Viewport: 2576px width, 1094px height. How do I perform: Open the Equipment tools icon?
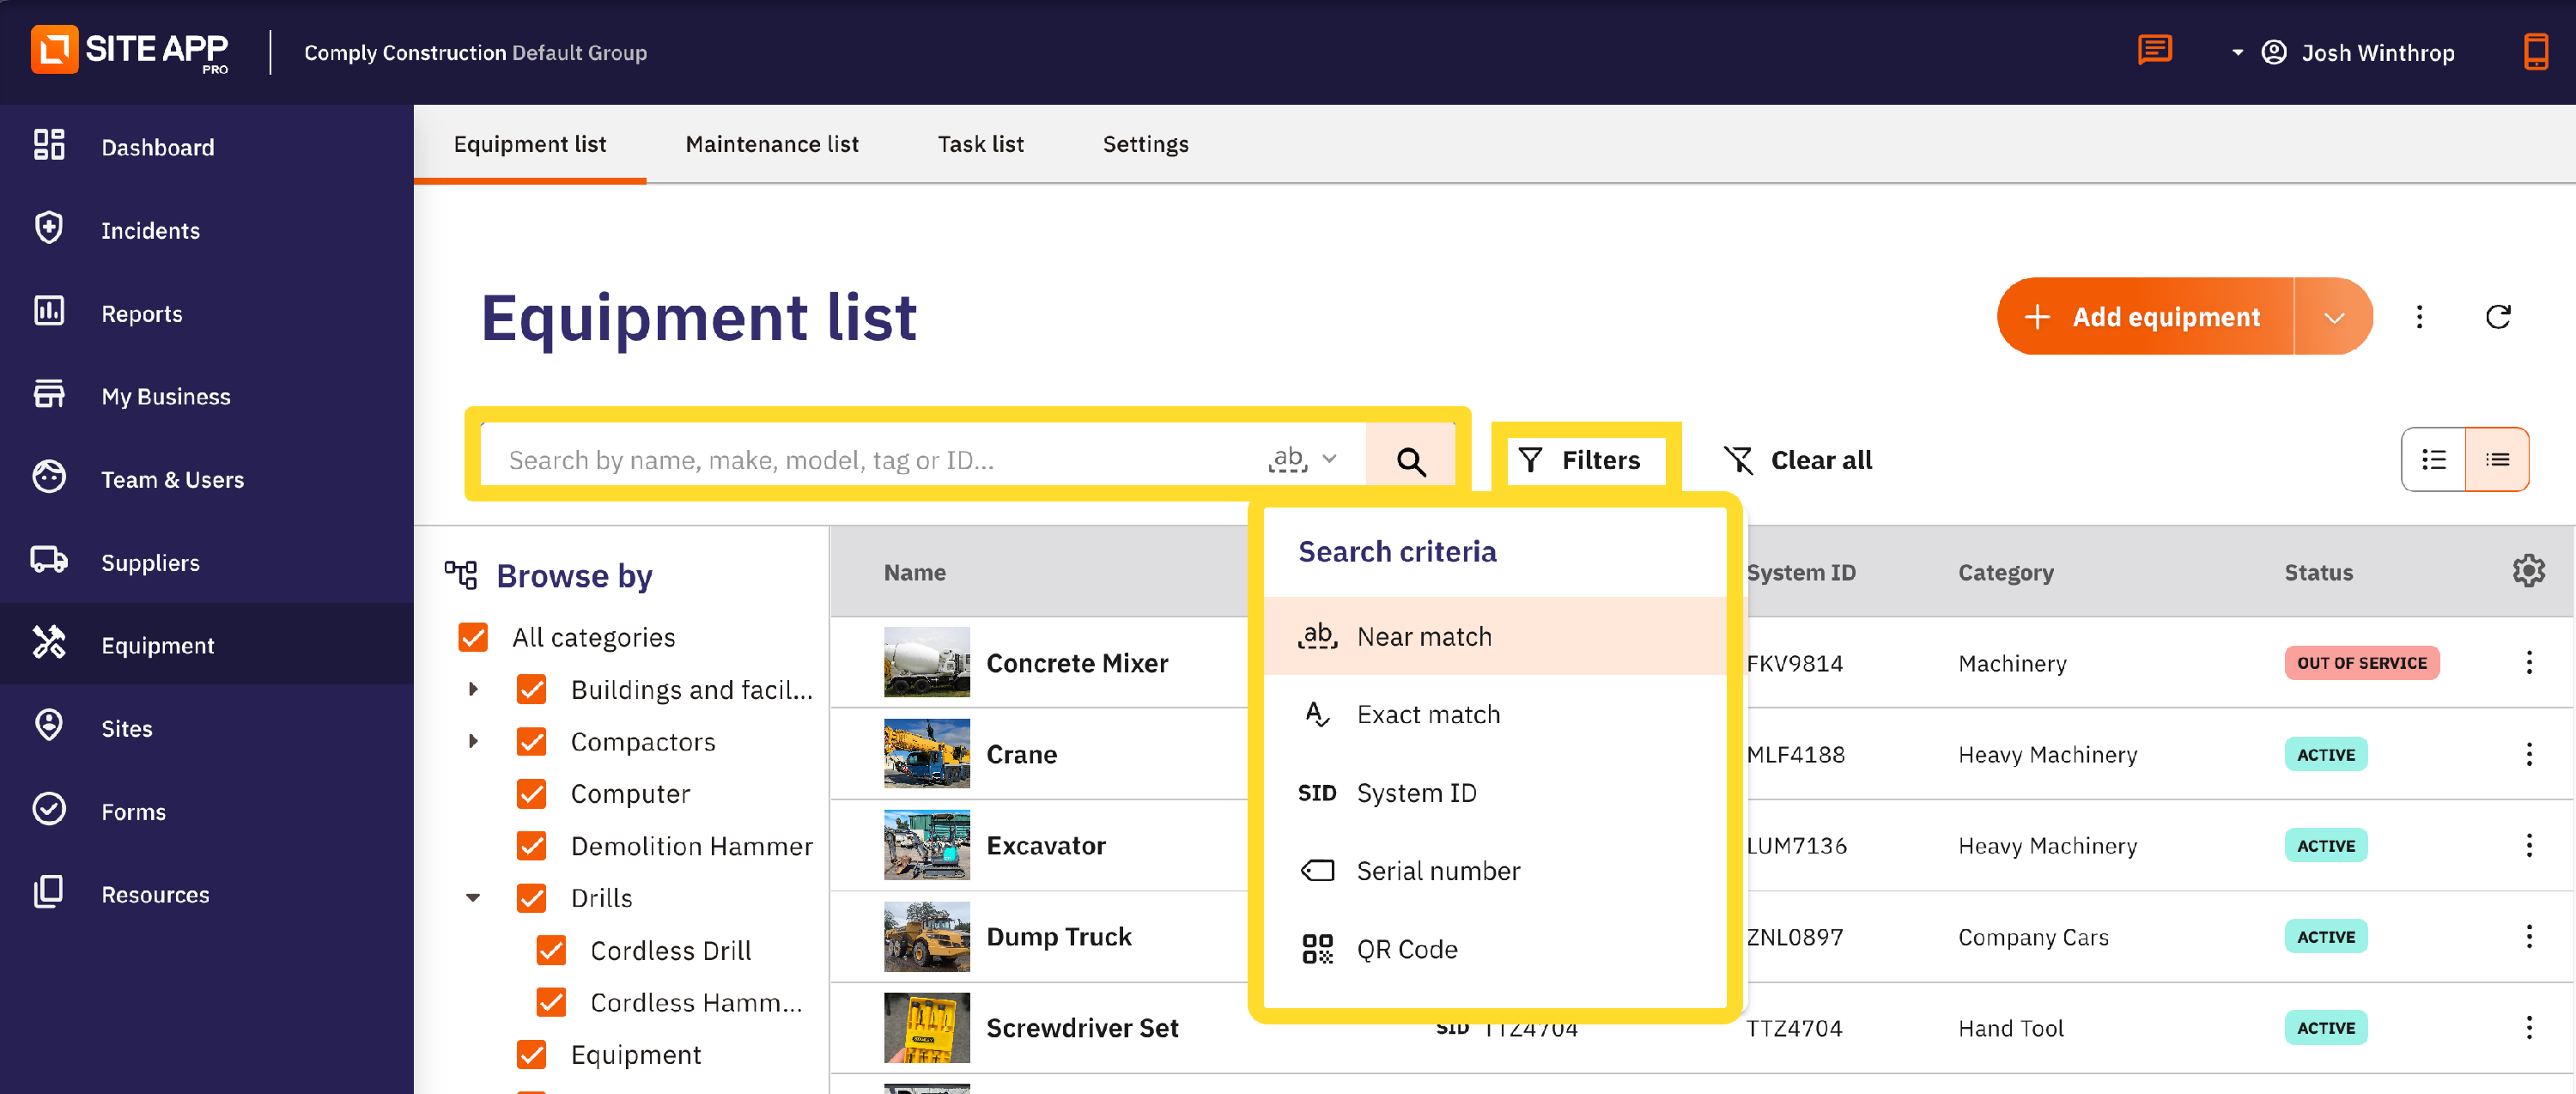(x=49, y=644)
